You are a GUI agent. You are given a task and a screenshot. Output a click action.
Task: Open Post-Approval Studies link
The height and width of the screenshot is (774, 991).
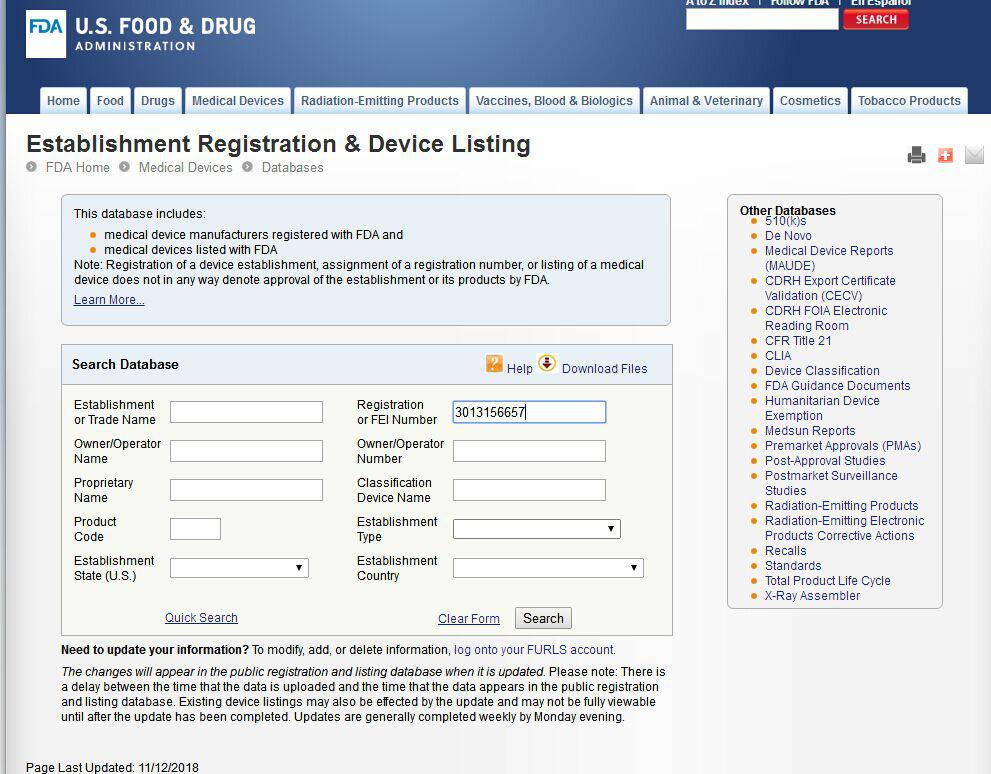pos(825,461)
